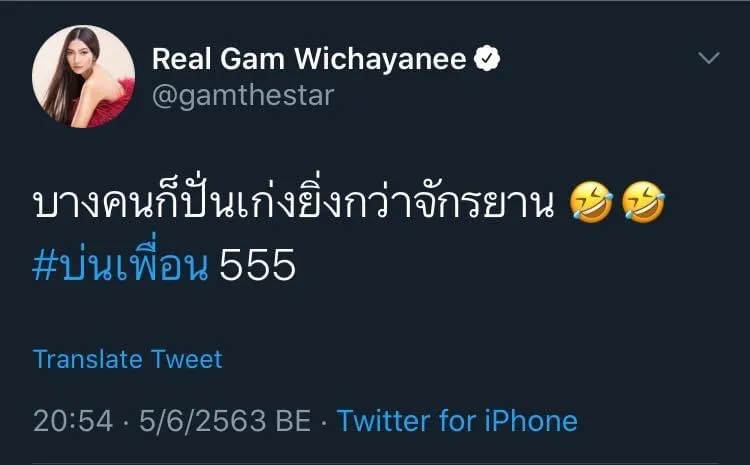Click Translate Tweet

pos(127,359)
